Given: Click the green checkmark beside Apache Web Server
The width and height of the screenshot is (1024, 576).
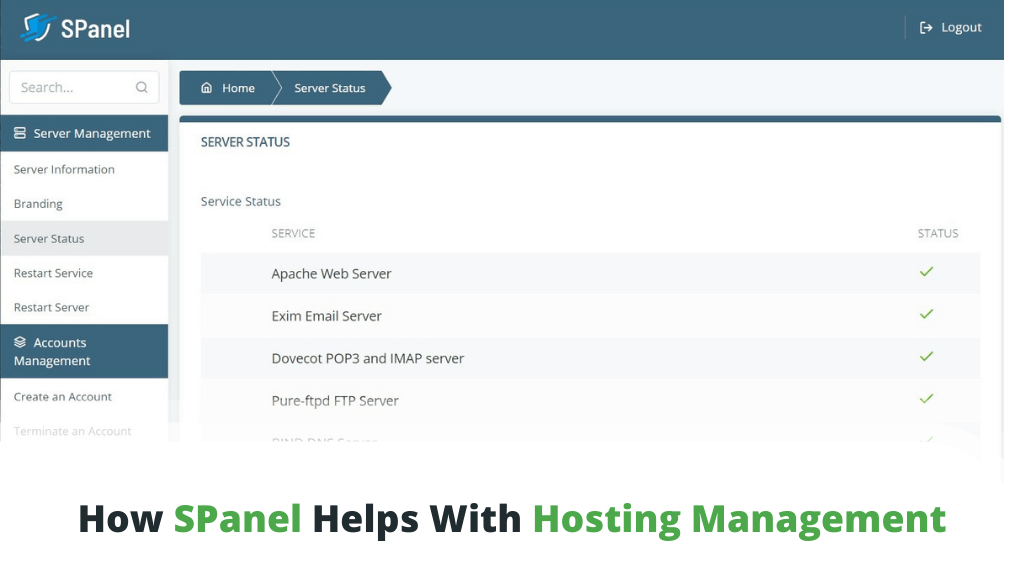Looking at the screenshot, I should (x=926, y=271).
